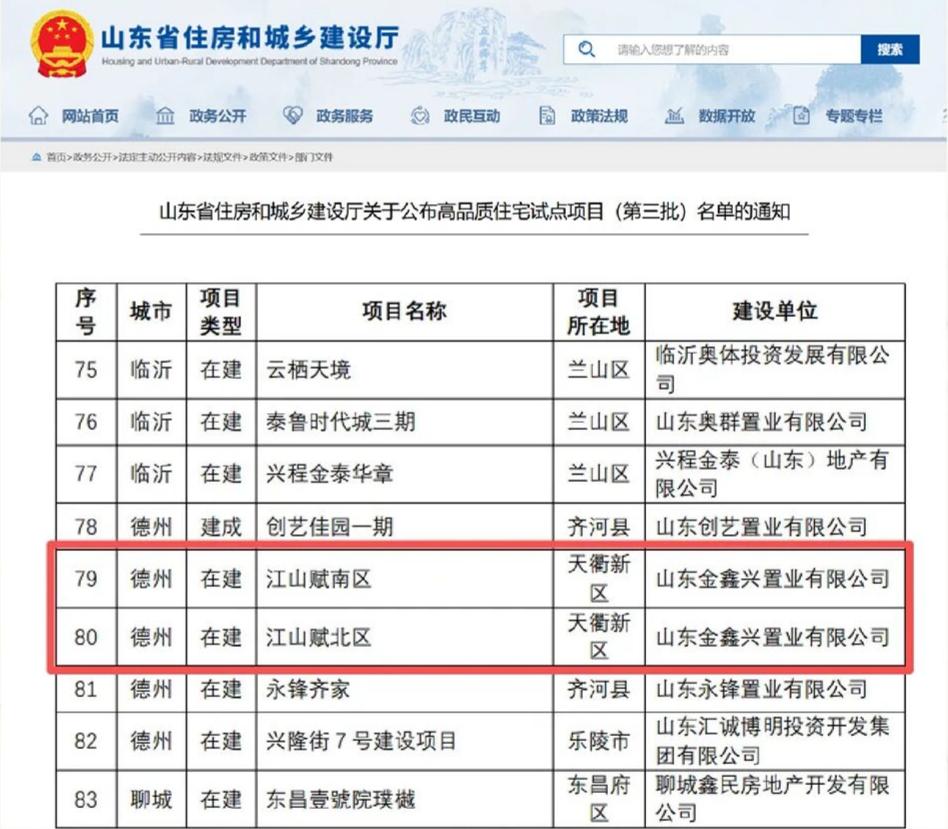Click serial number 83
The width and height of the screenshot is (948, 829).
(86, 799)
